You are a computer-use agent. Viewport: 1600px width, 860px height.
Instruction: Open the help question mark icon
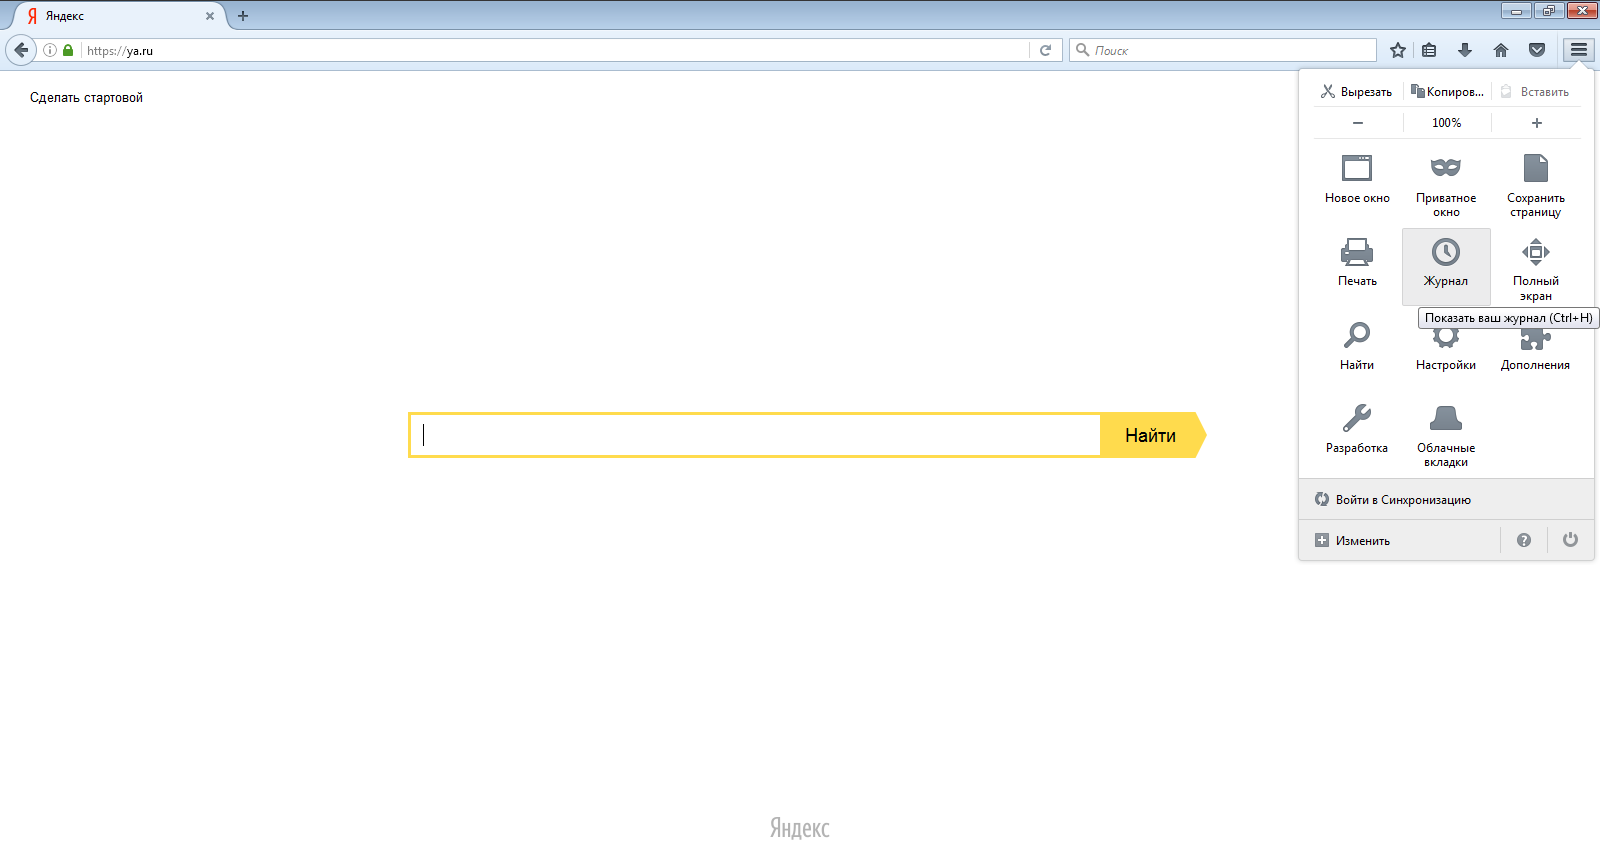pos(1524,540)
